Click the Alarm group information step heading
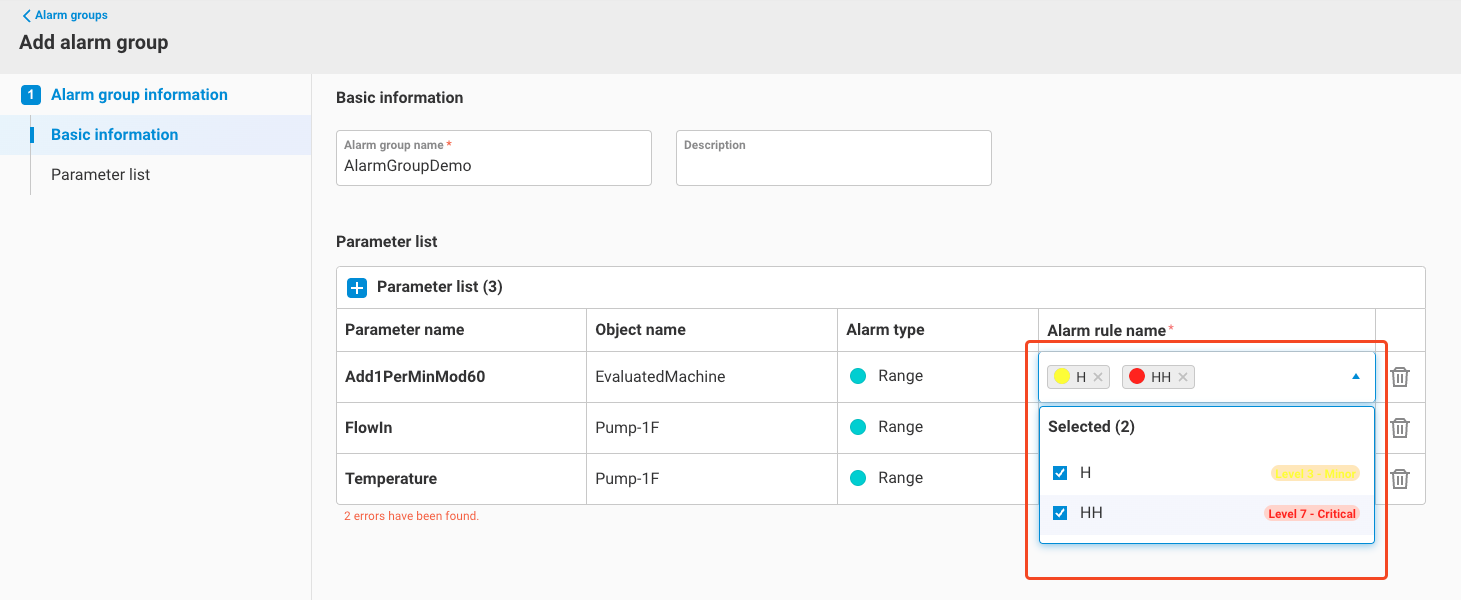Screen dimensions: 1461x600 click(x=139, y=95)
